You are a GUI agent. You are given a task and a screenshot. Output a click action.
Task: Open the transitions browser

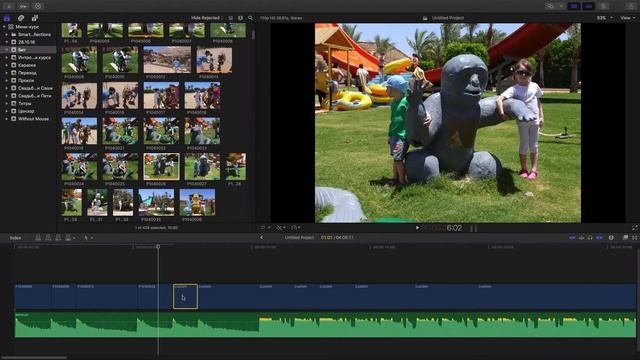click(635, 238)
